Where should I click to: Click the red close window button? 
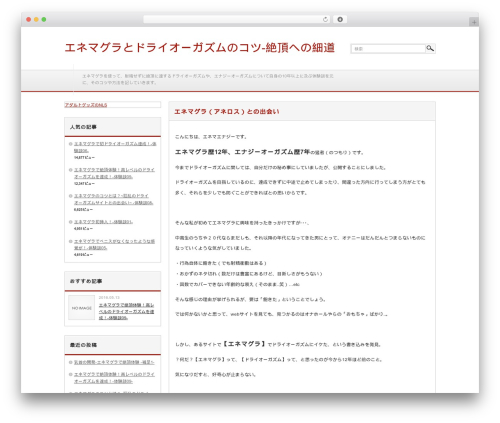click(x=29, y=19)
